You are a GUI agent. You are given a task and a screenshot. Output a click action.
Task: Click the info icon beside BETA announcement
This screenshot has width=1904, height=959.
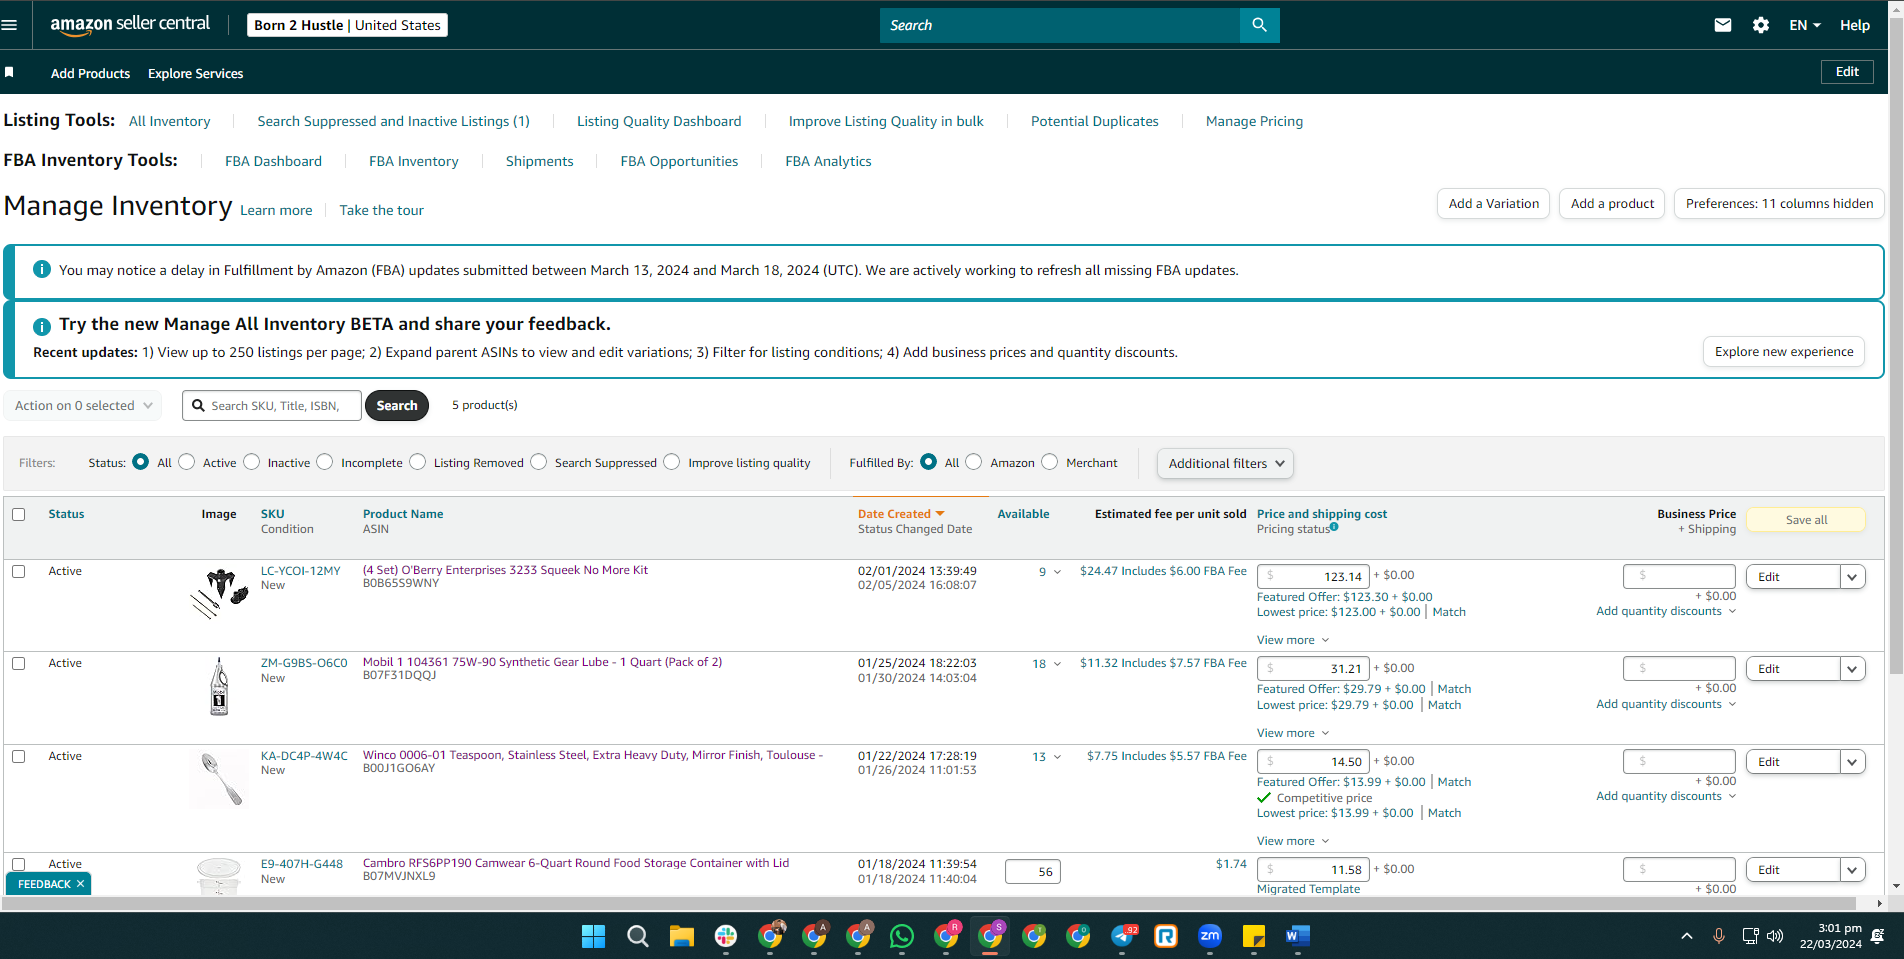(42, 326)
